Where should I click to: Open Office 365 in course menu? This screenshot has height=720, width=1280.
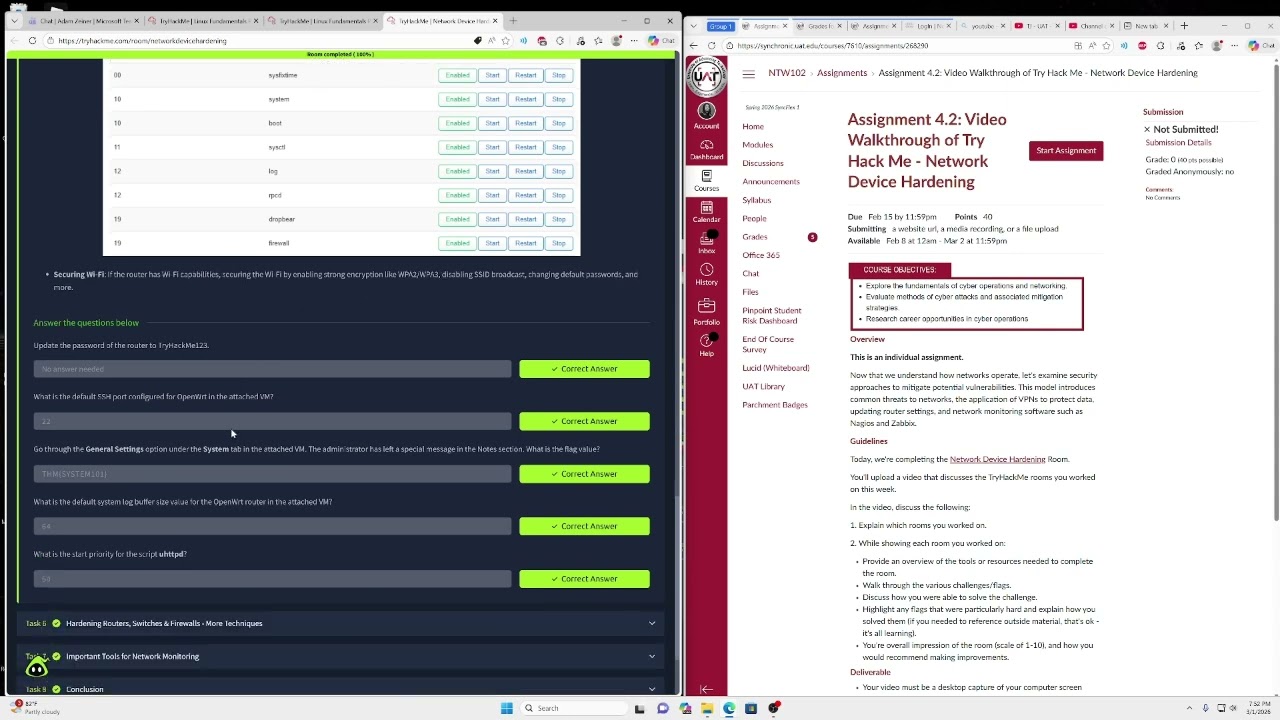[x=760, y=255]
